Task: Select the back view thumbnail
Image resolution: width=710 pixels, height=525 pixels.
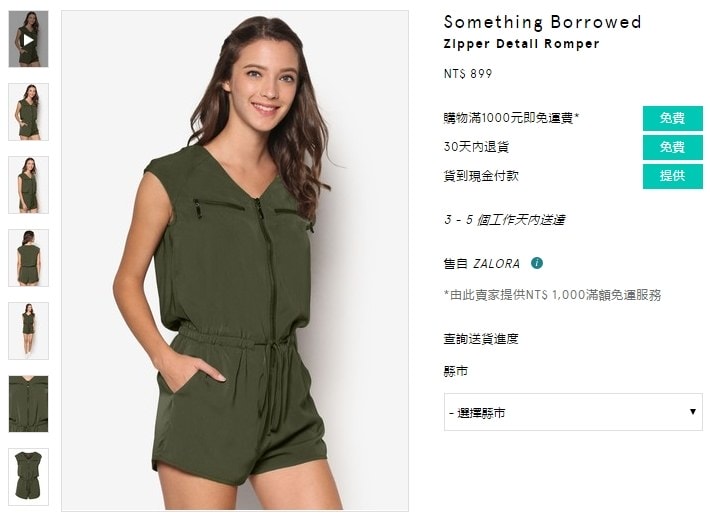Action: pos(28,258)
